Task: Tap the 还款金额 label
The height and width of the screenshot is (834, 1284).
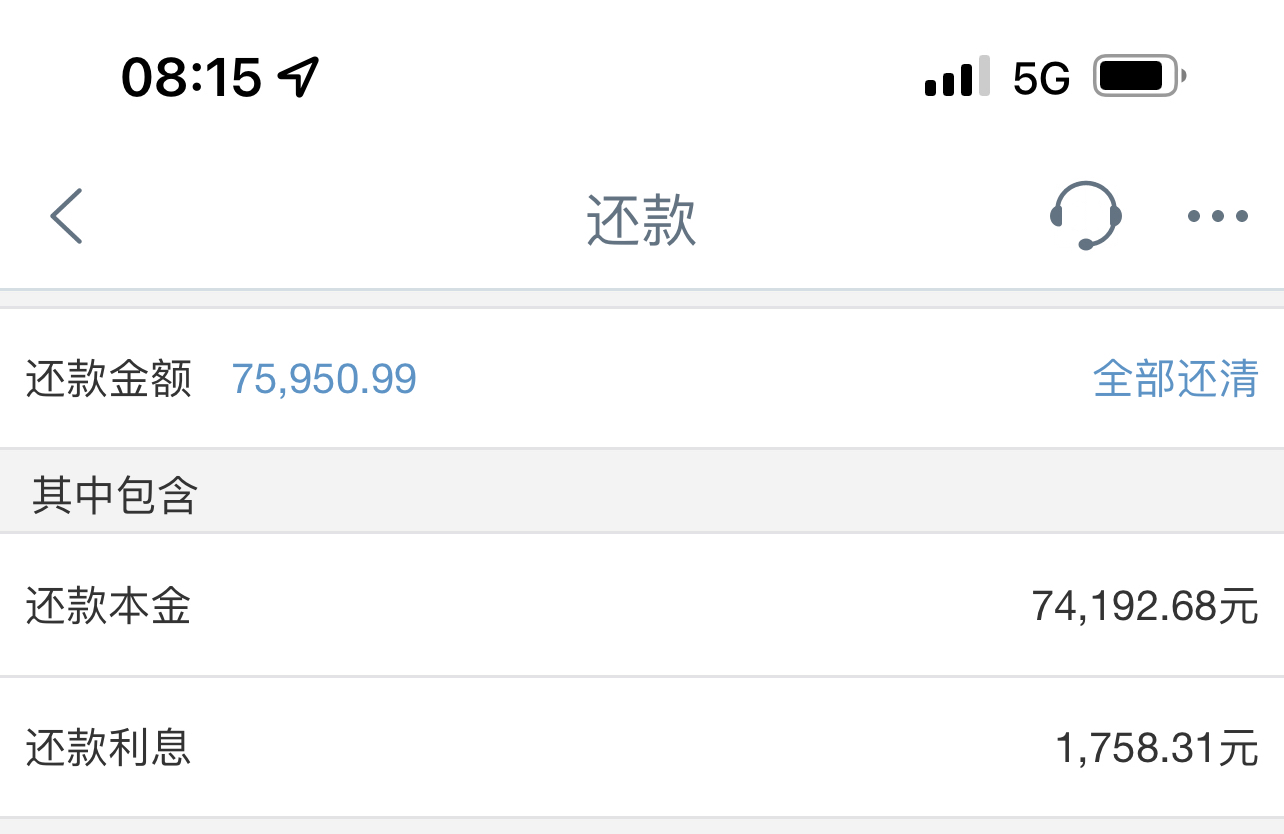Action: click(x=109, y=379)
